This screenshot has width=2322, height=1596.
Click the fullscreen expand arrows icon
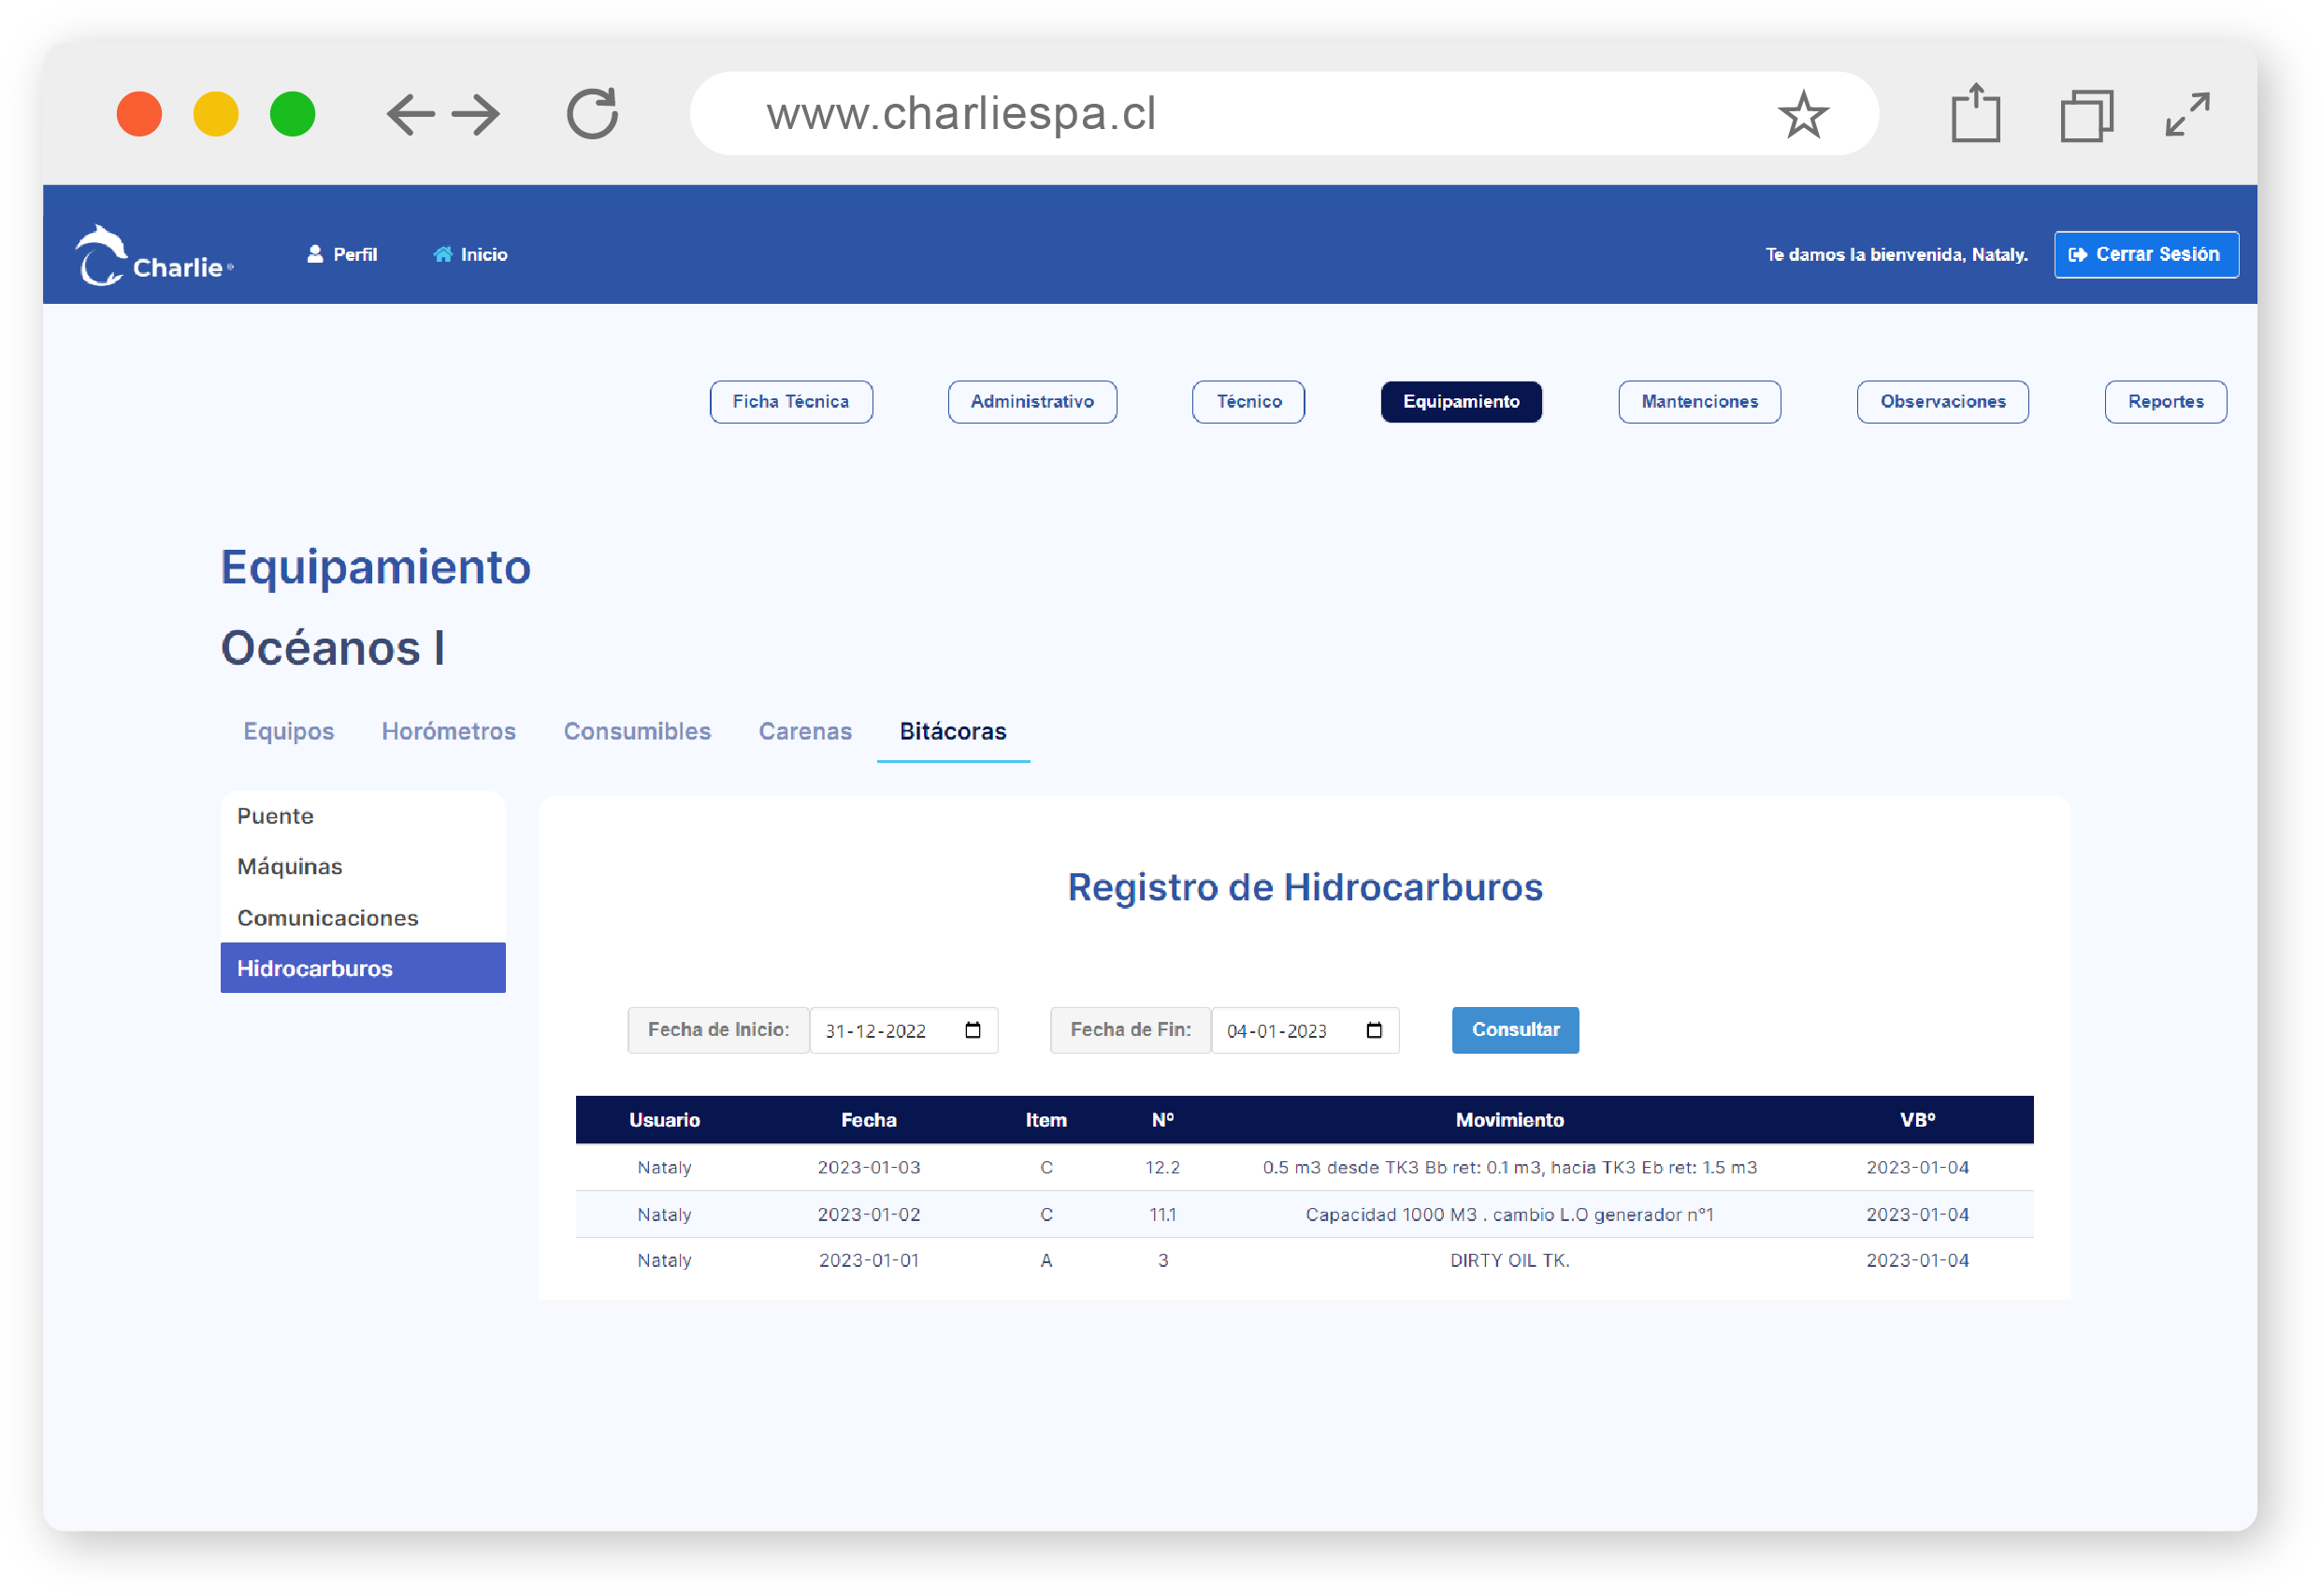[2187, 114]
